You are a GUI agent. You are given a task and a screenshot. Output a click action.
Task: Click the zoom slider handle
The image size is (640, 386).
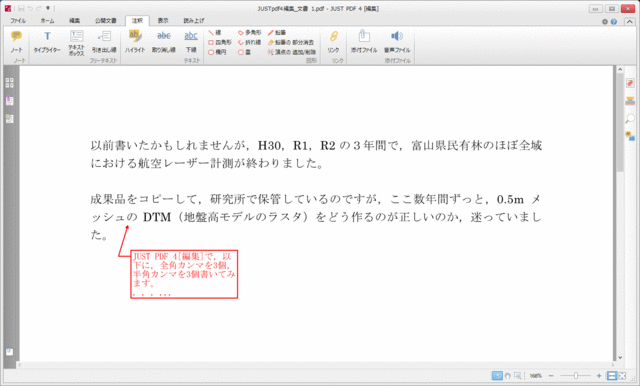coord(576,376)
